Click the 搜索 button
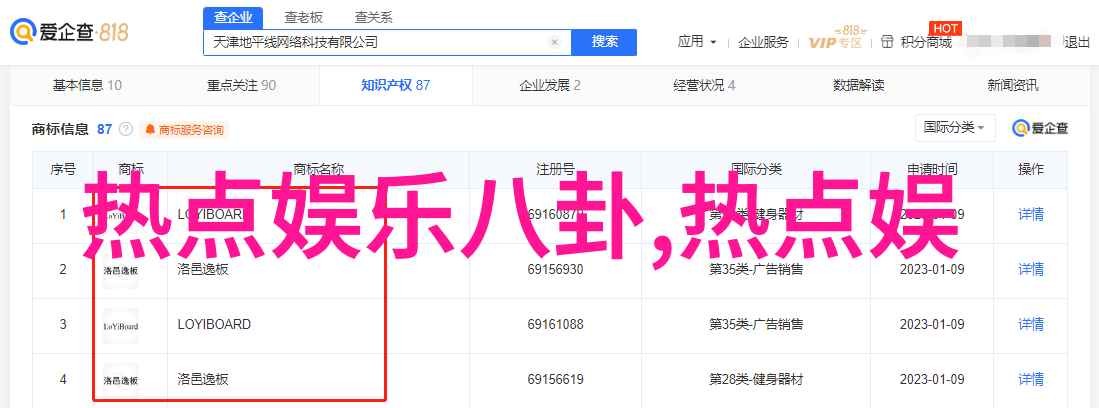Image resolution: width=1099 pixels, height=408 pixels. pos(604,42)
